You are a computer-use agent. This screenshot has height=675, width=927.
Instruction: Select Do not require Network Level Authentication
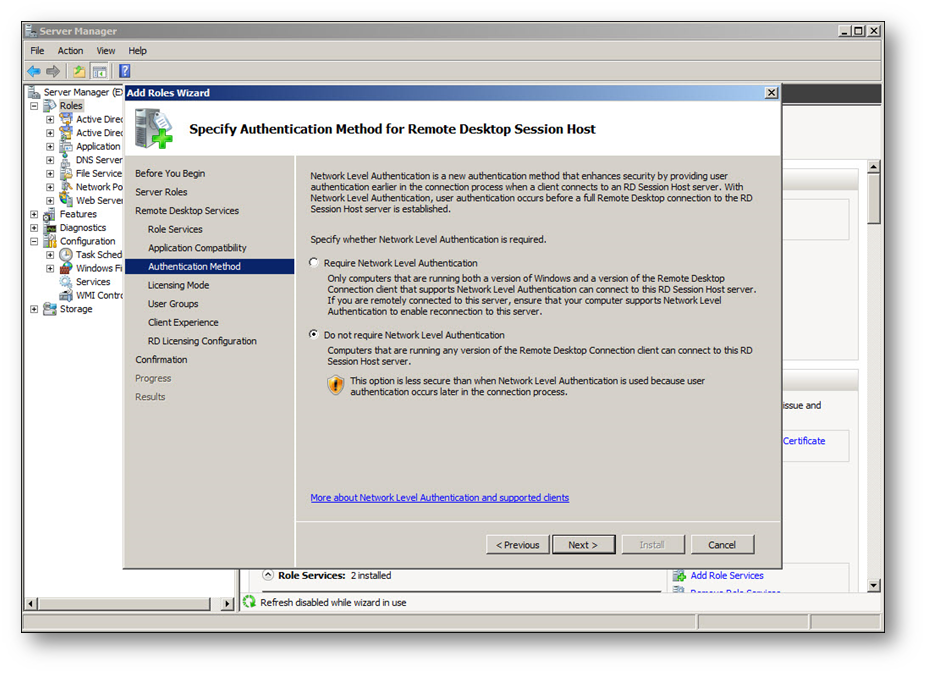point(315,335)
